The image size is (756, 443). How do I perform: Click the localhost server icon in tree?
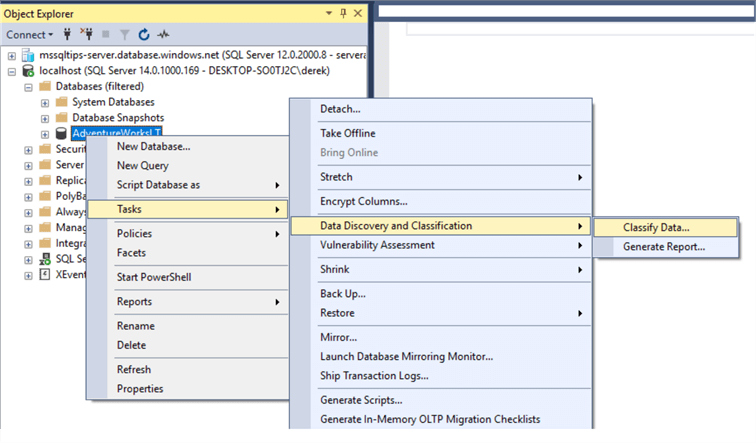(27, 71)
